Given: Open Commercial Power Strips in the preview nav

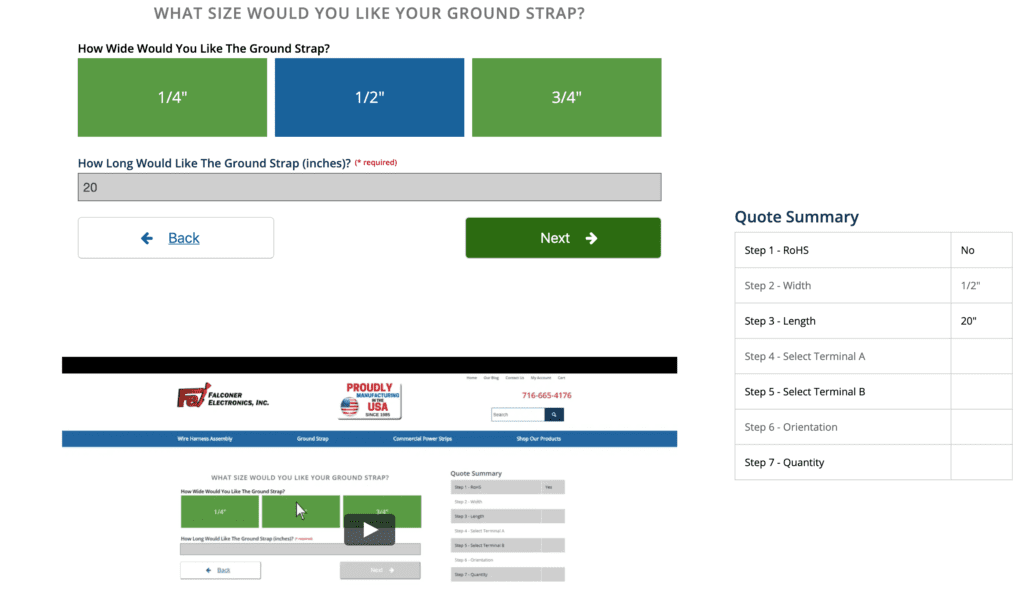Looking at the screenshot, I should 423,439.
